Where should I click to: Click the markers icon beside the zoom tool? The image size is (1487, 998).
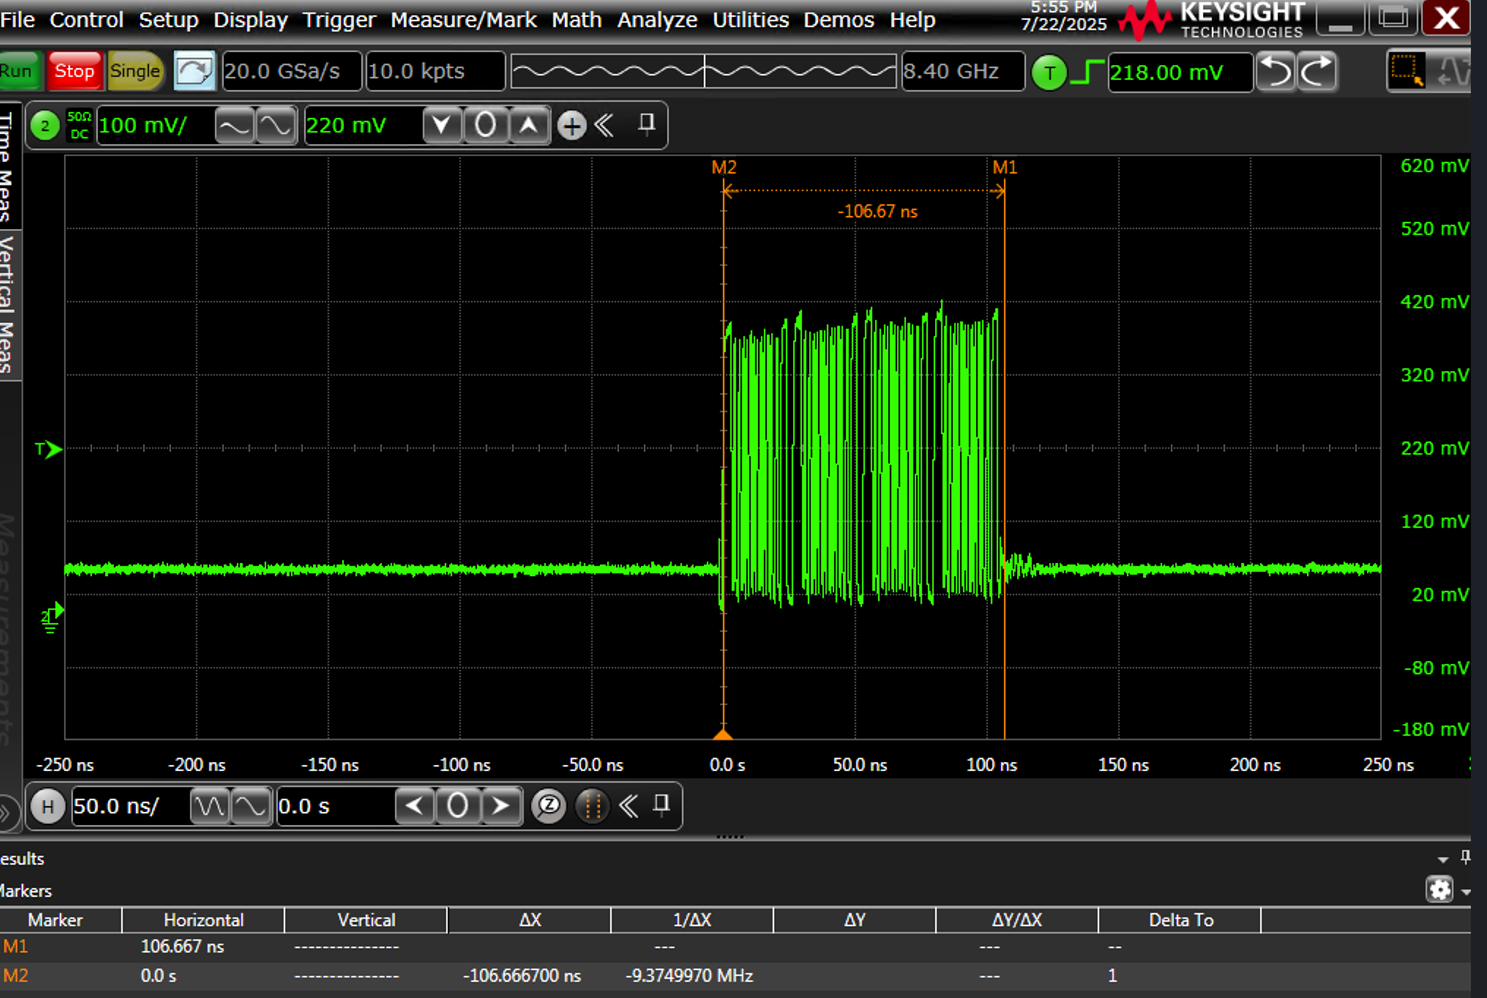click(x=591, y=806)
